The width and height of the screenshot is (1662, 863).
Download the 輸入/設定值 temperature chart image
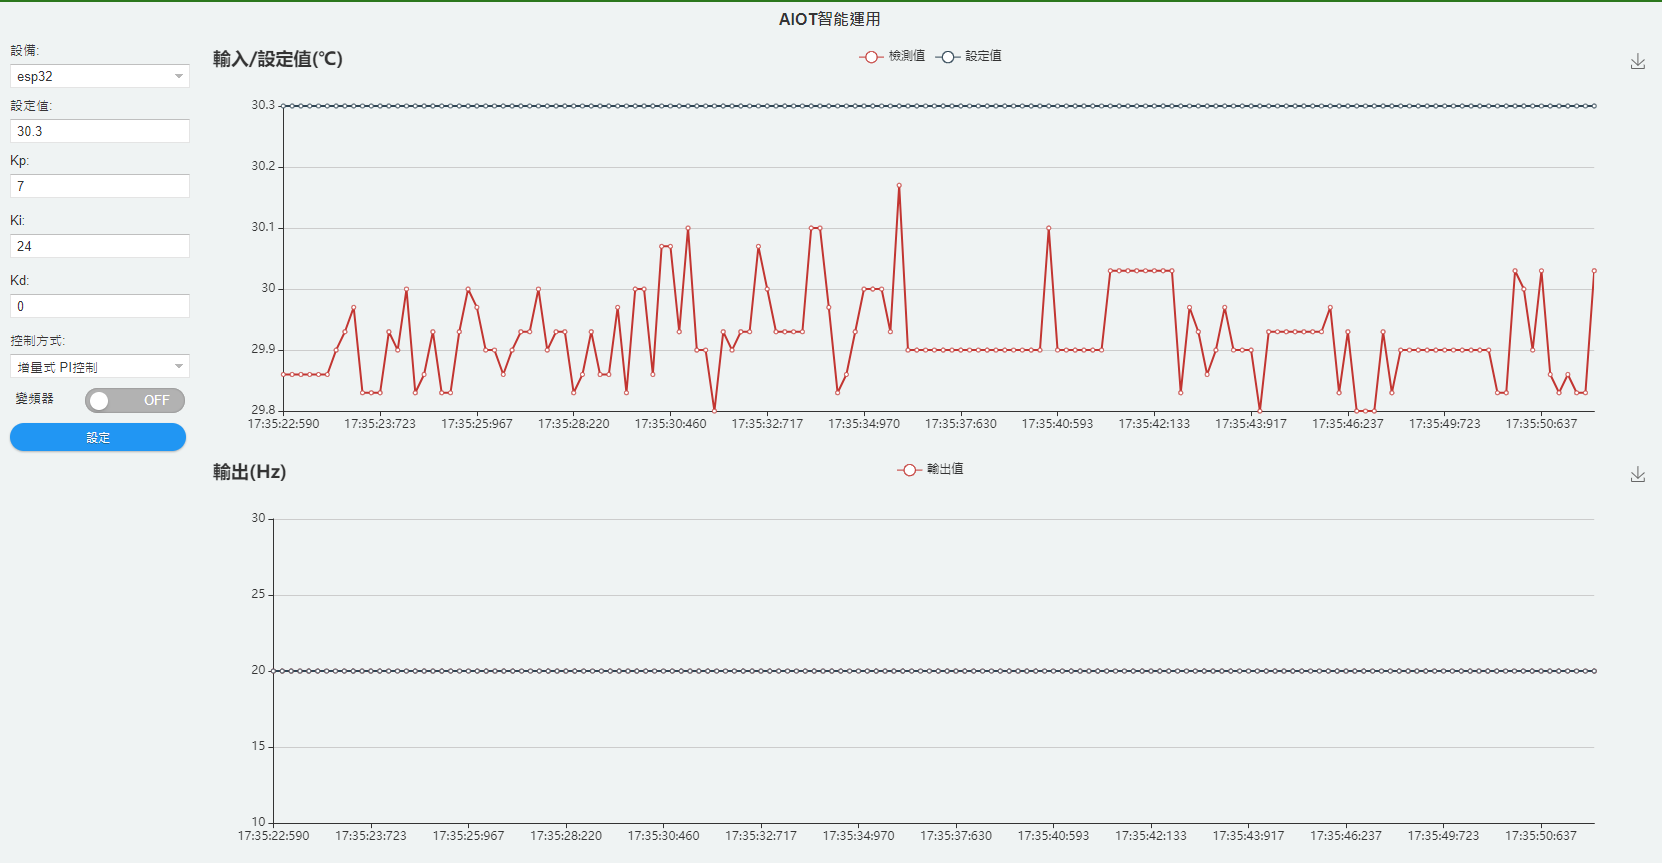tap(1637, 62)
